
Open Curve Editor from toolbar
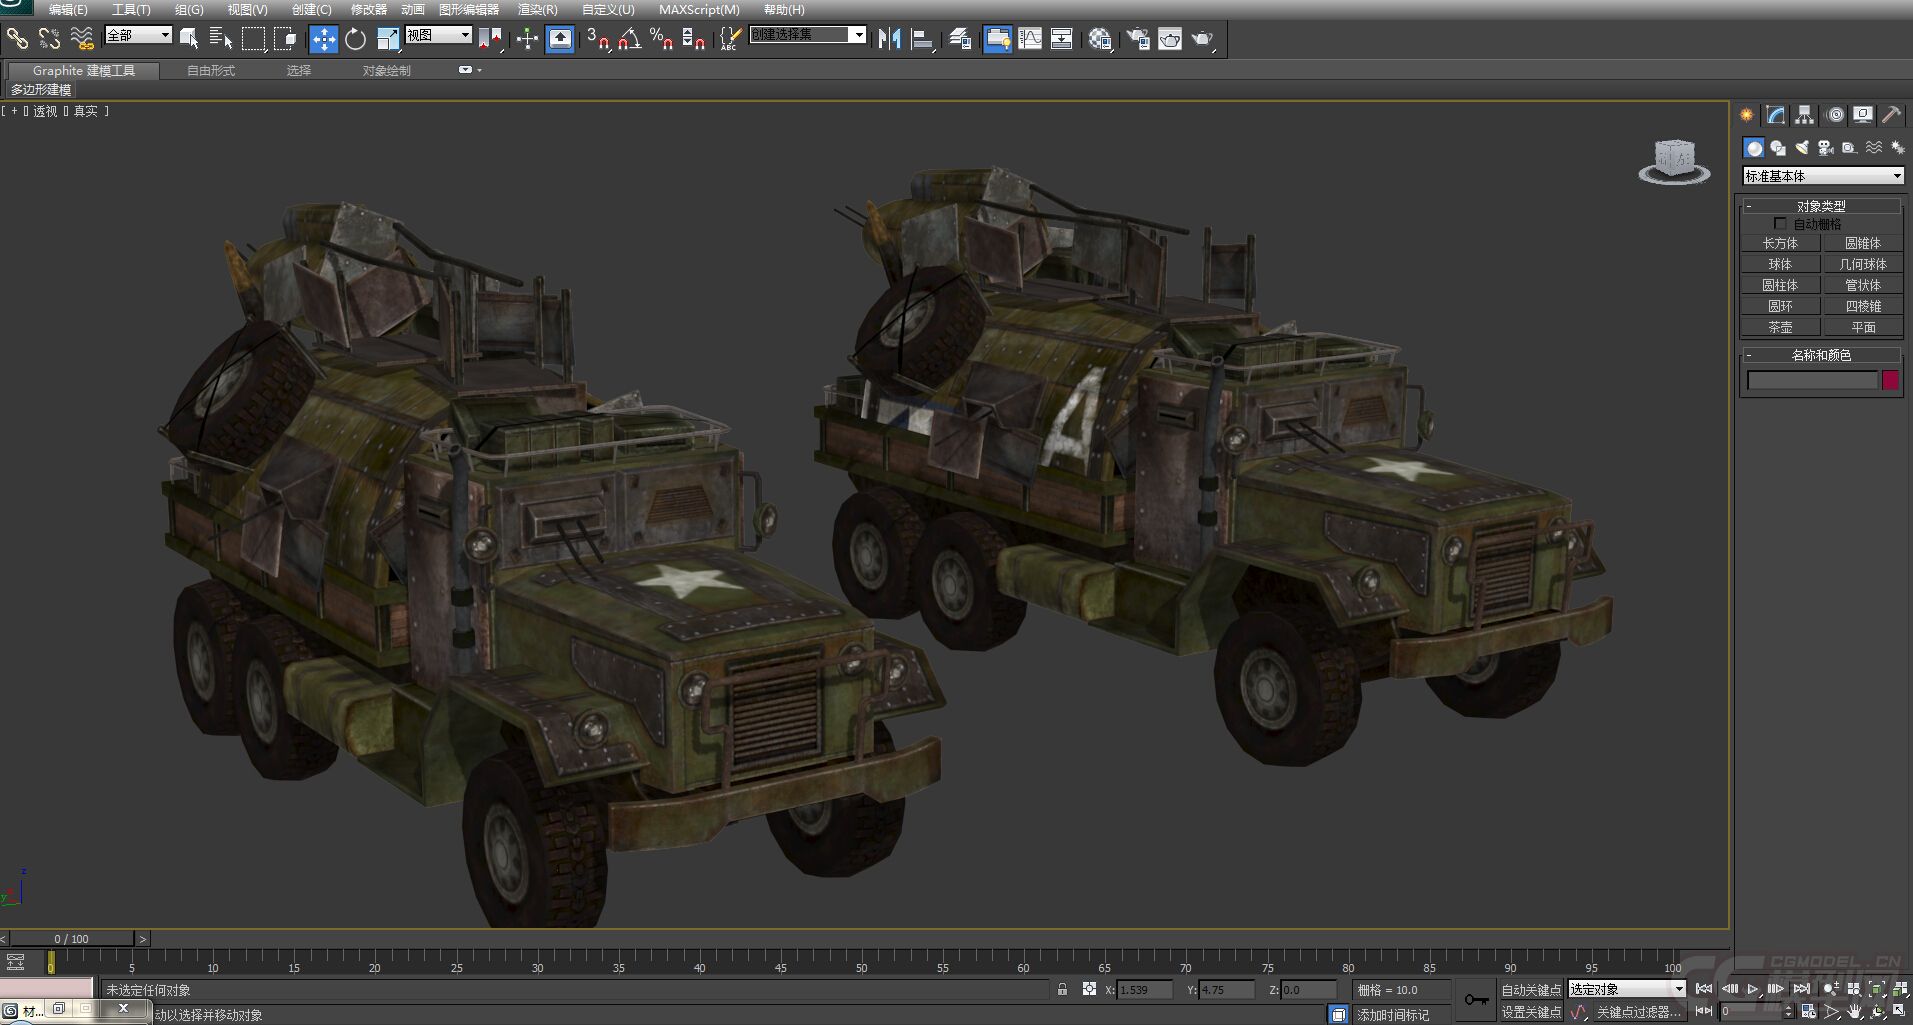pyautogui.click(x=1030, y=39)
